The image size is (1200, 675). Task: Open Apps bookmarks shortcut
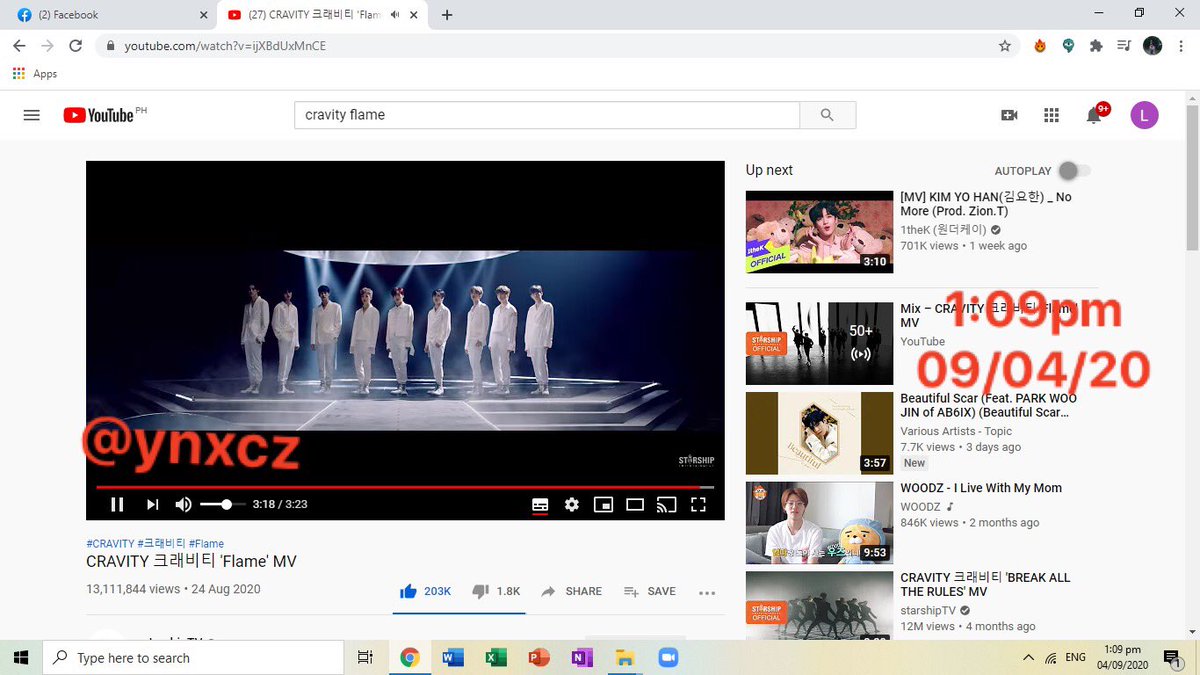(x=35, y=74)
